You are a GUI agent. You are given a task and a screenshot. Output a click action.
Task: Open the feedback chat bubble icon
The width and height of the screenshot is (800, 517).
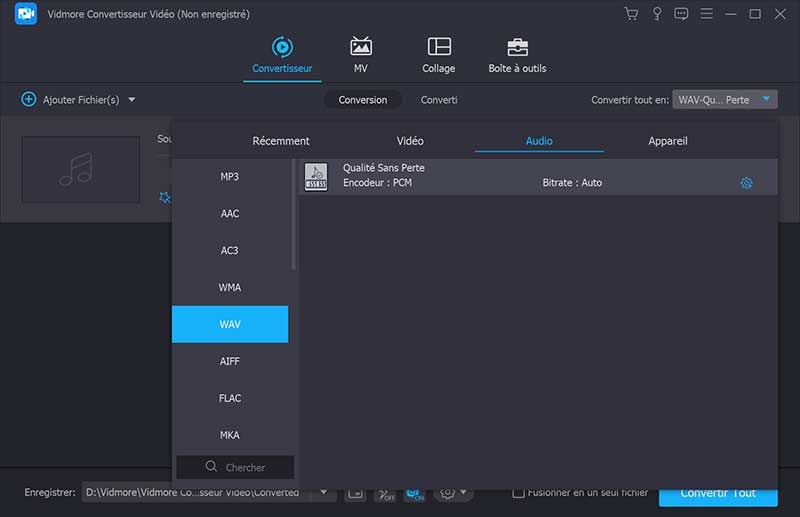[682, 14]
